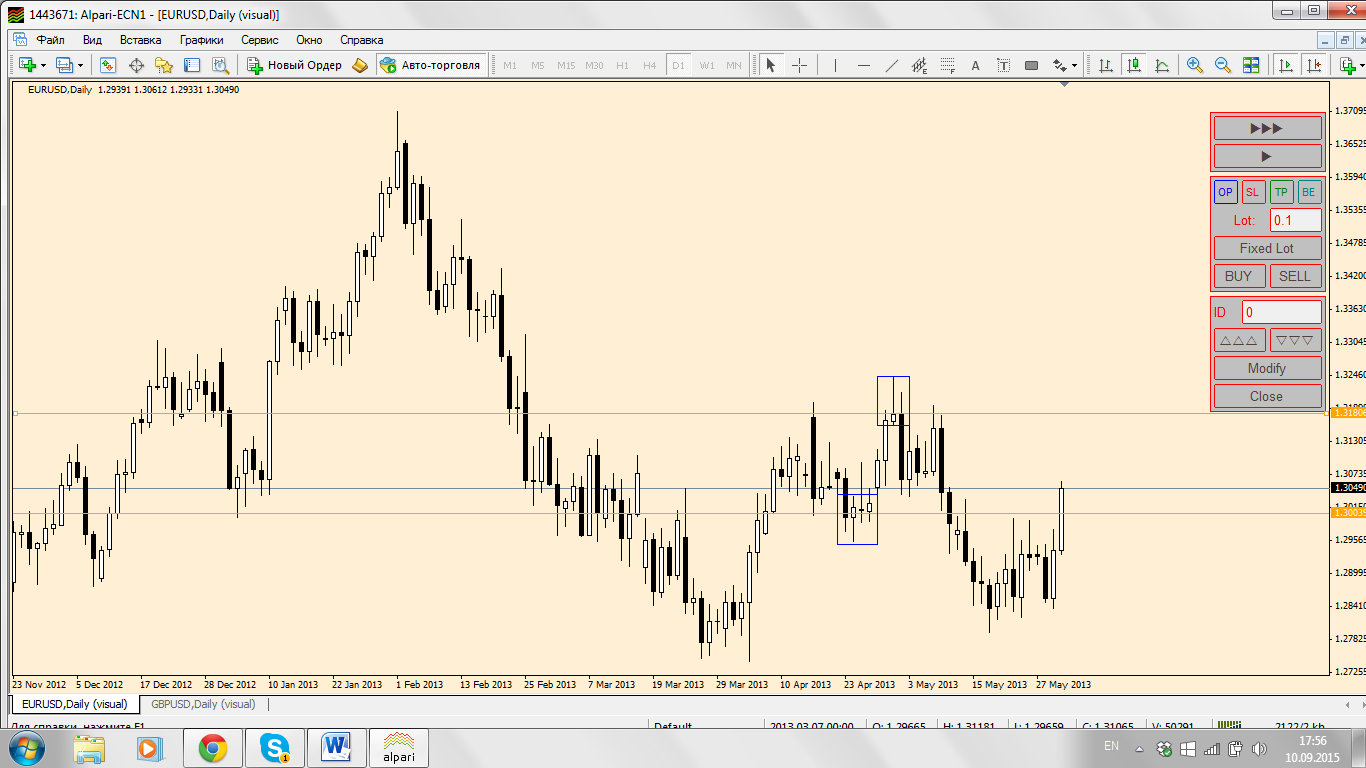
Task: Open the Вставка menu
Action: 140,40
